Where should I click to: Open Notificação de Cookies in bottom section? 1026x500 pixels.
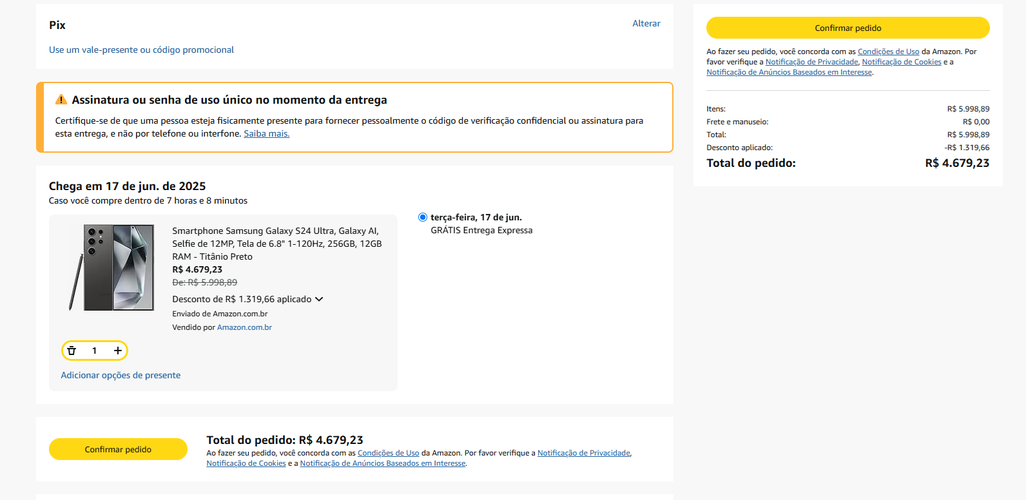click(246, 463)
